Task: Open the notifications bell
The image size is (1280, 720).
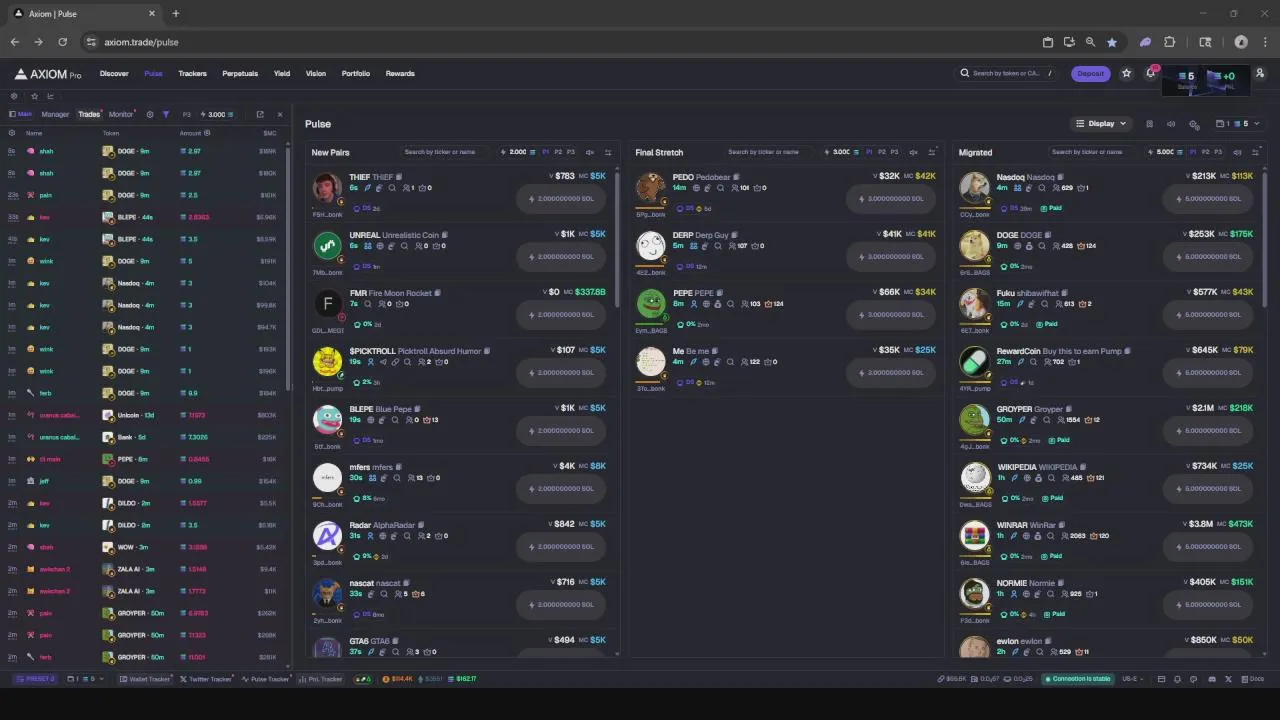Action: coord(1151,73)
